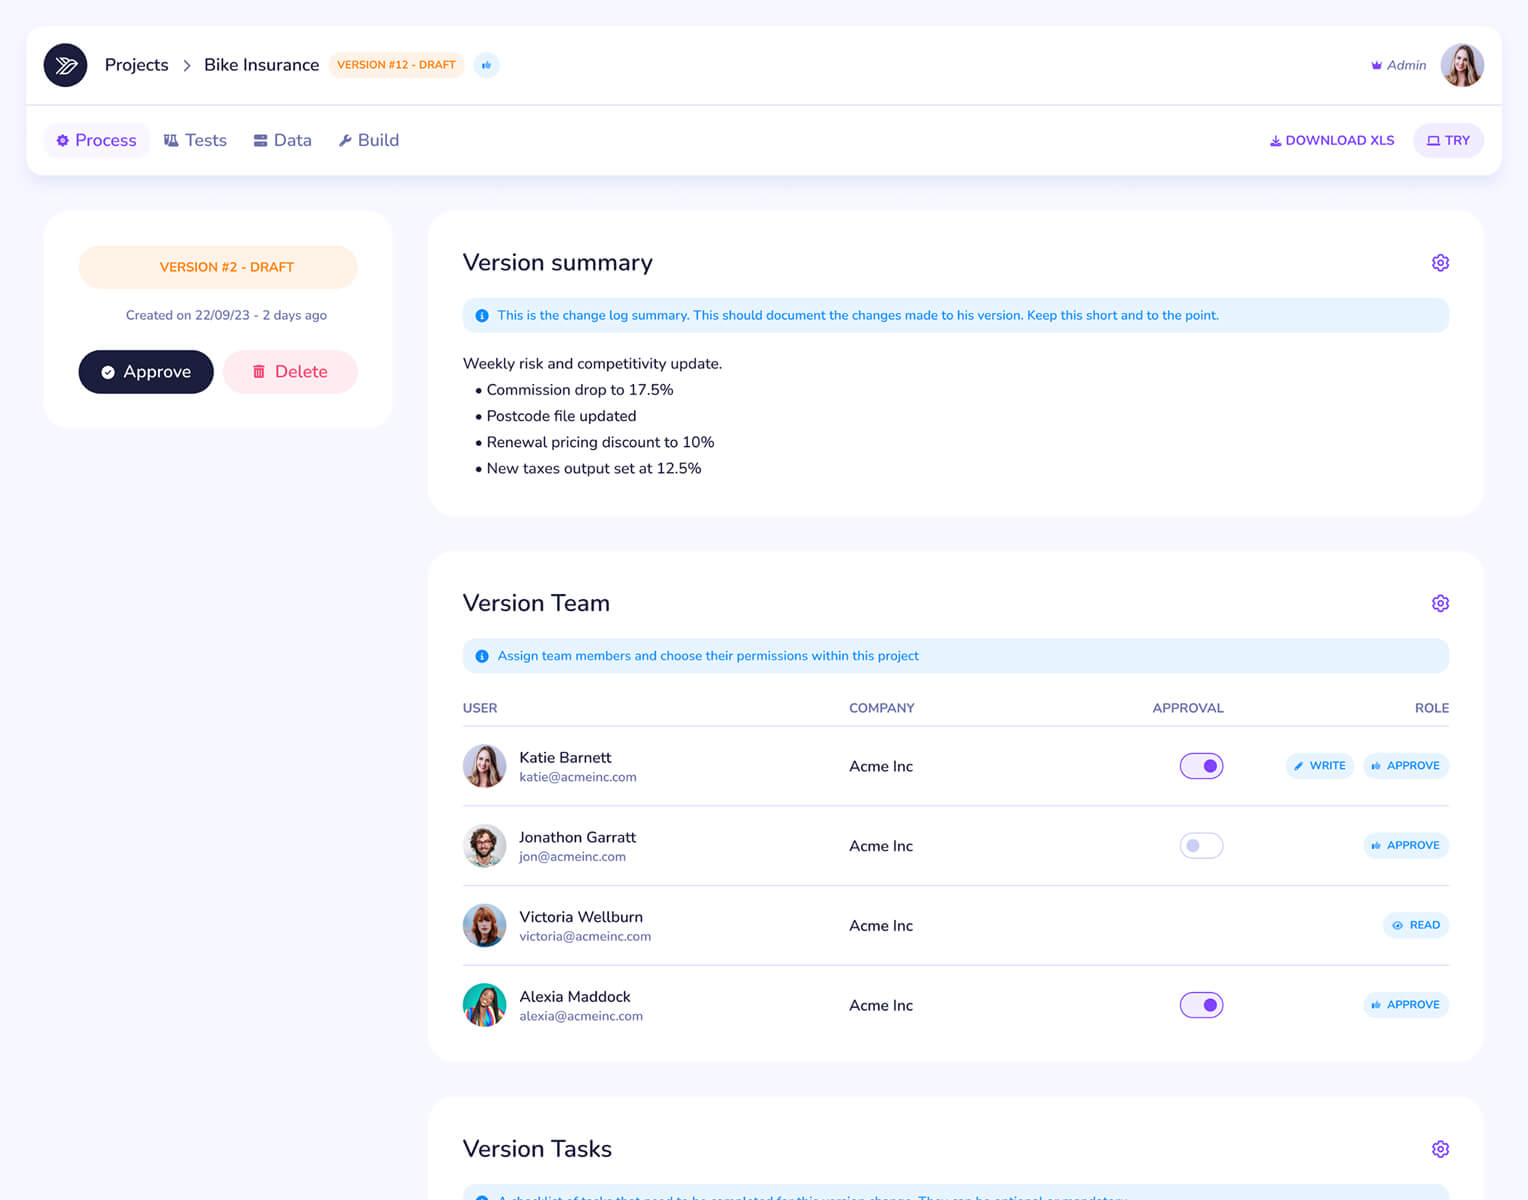The height and width of the screenshot is (1200, 1528).
Task: Click the jon@acmeinc.com email
Action: [572, 857]
